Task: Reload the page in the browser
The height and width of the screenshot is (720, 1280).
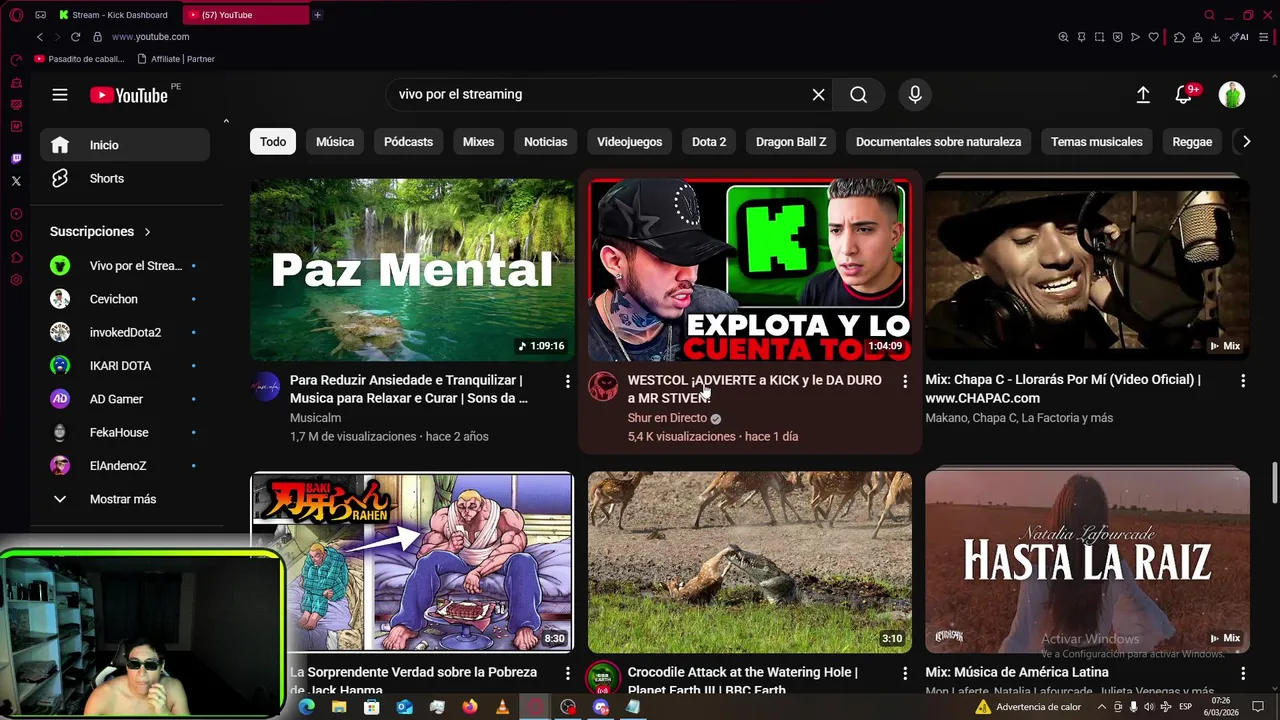Action: point(75,37)
